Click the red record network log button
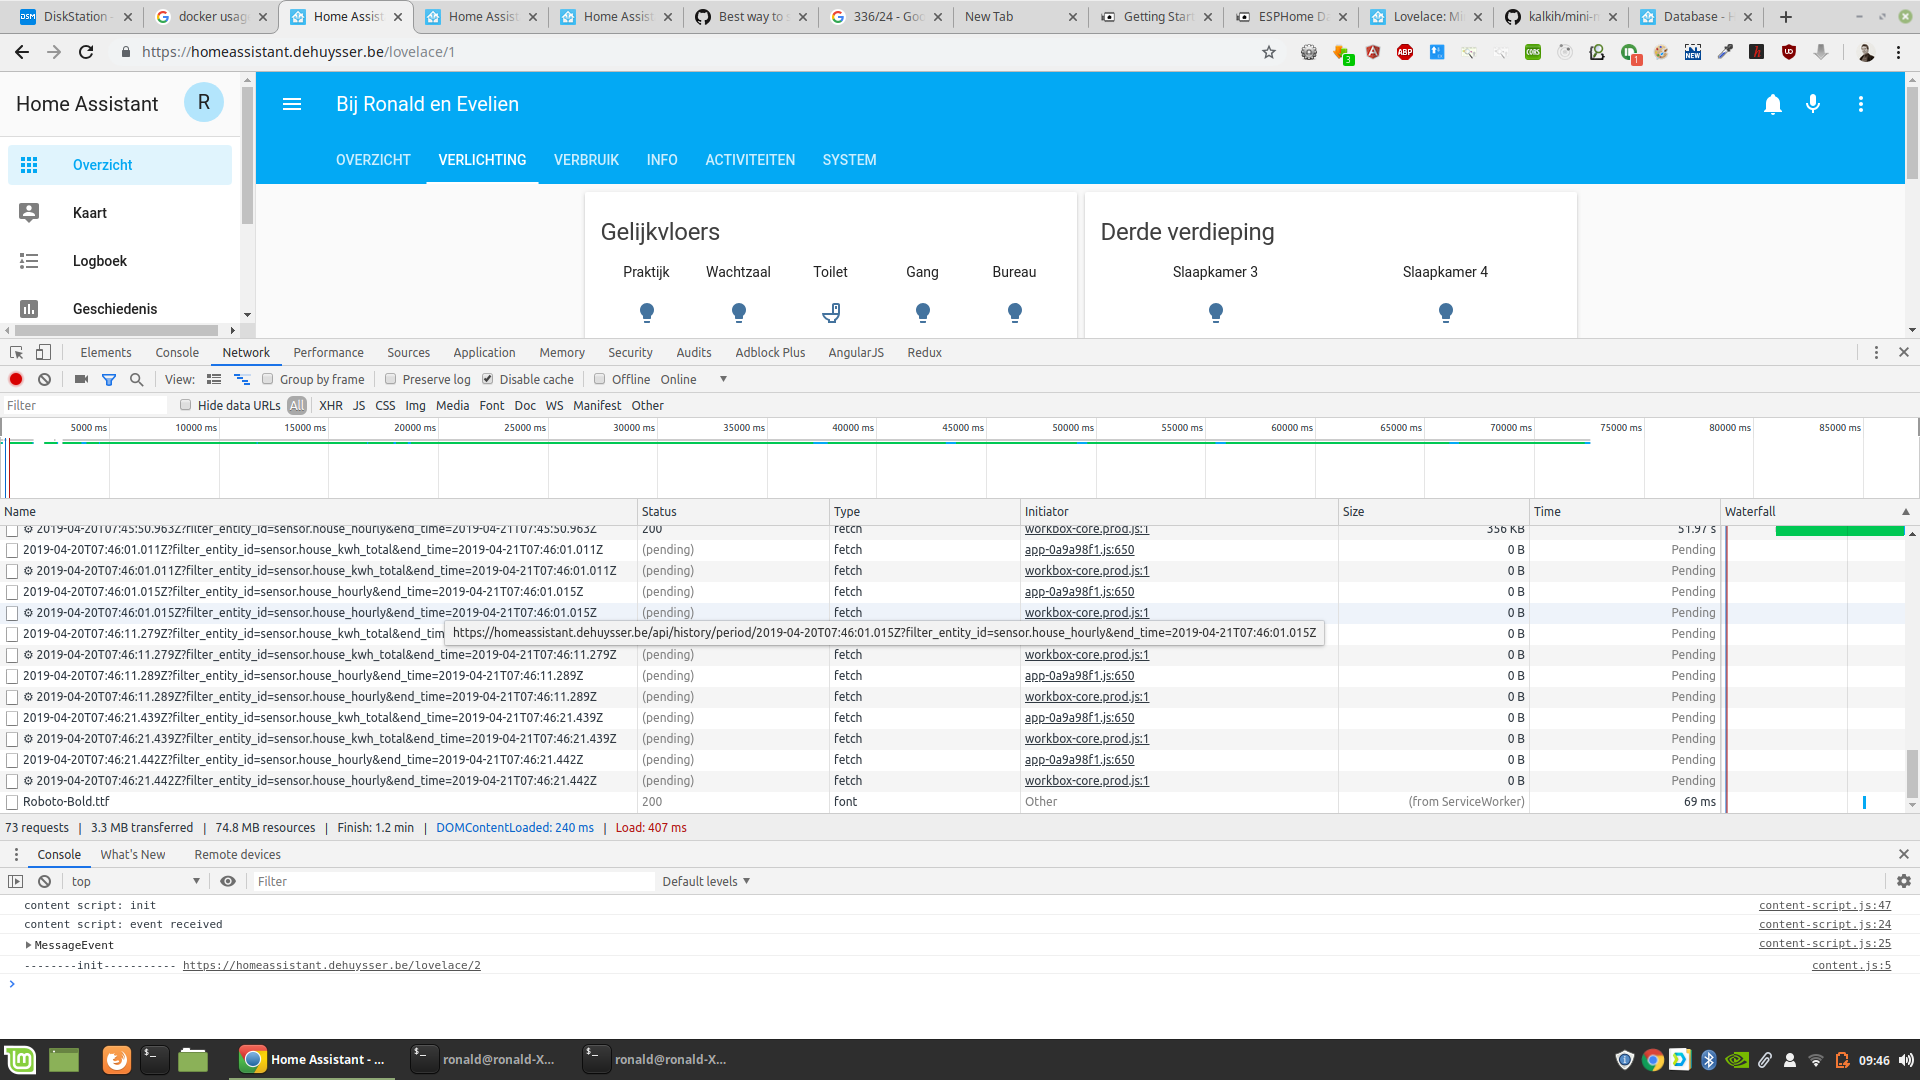Screen dimensions: 1920x1080 tap(16, 380)
